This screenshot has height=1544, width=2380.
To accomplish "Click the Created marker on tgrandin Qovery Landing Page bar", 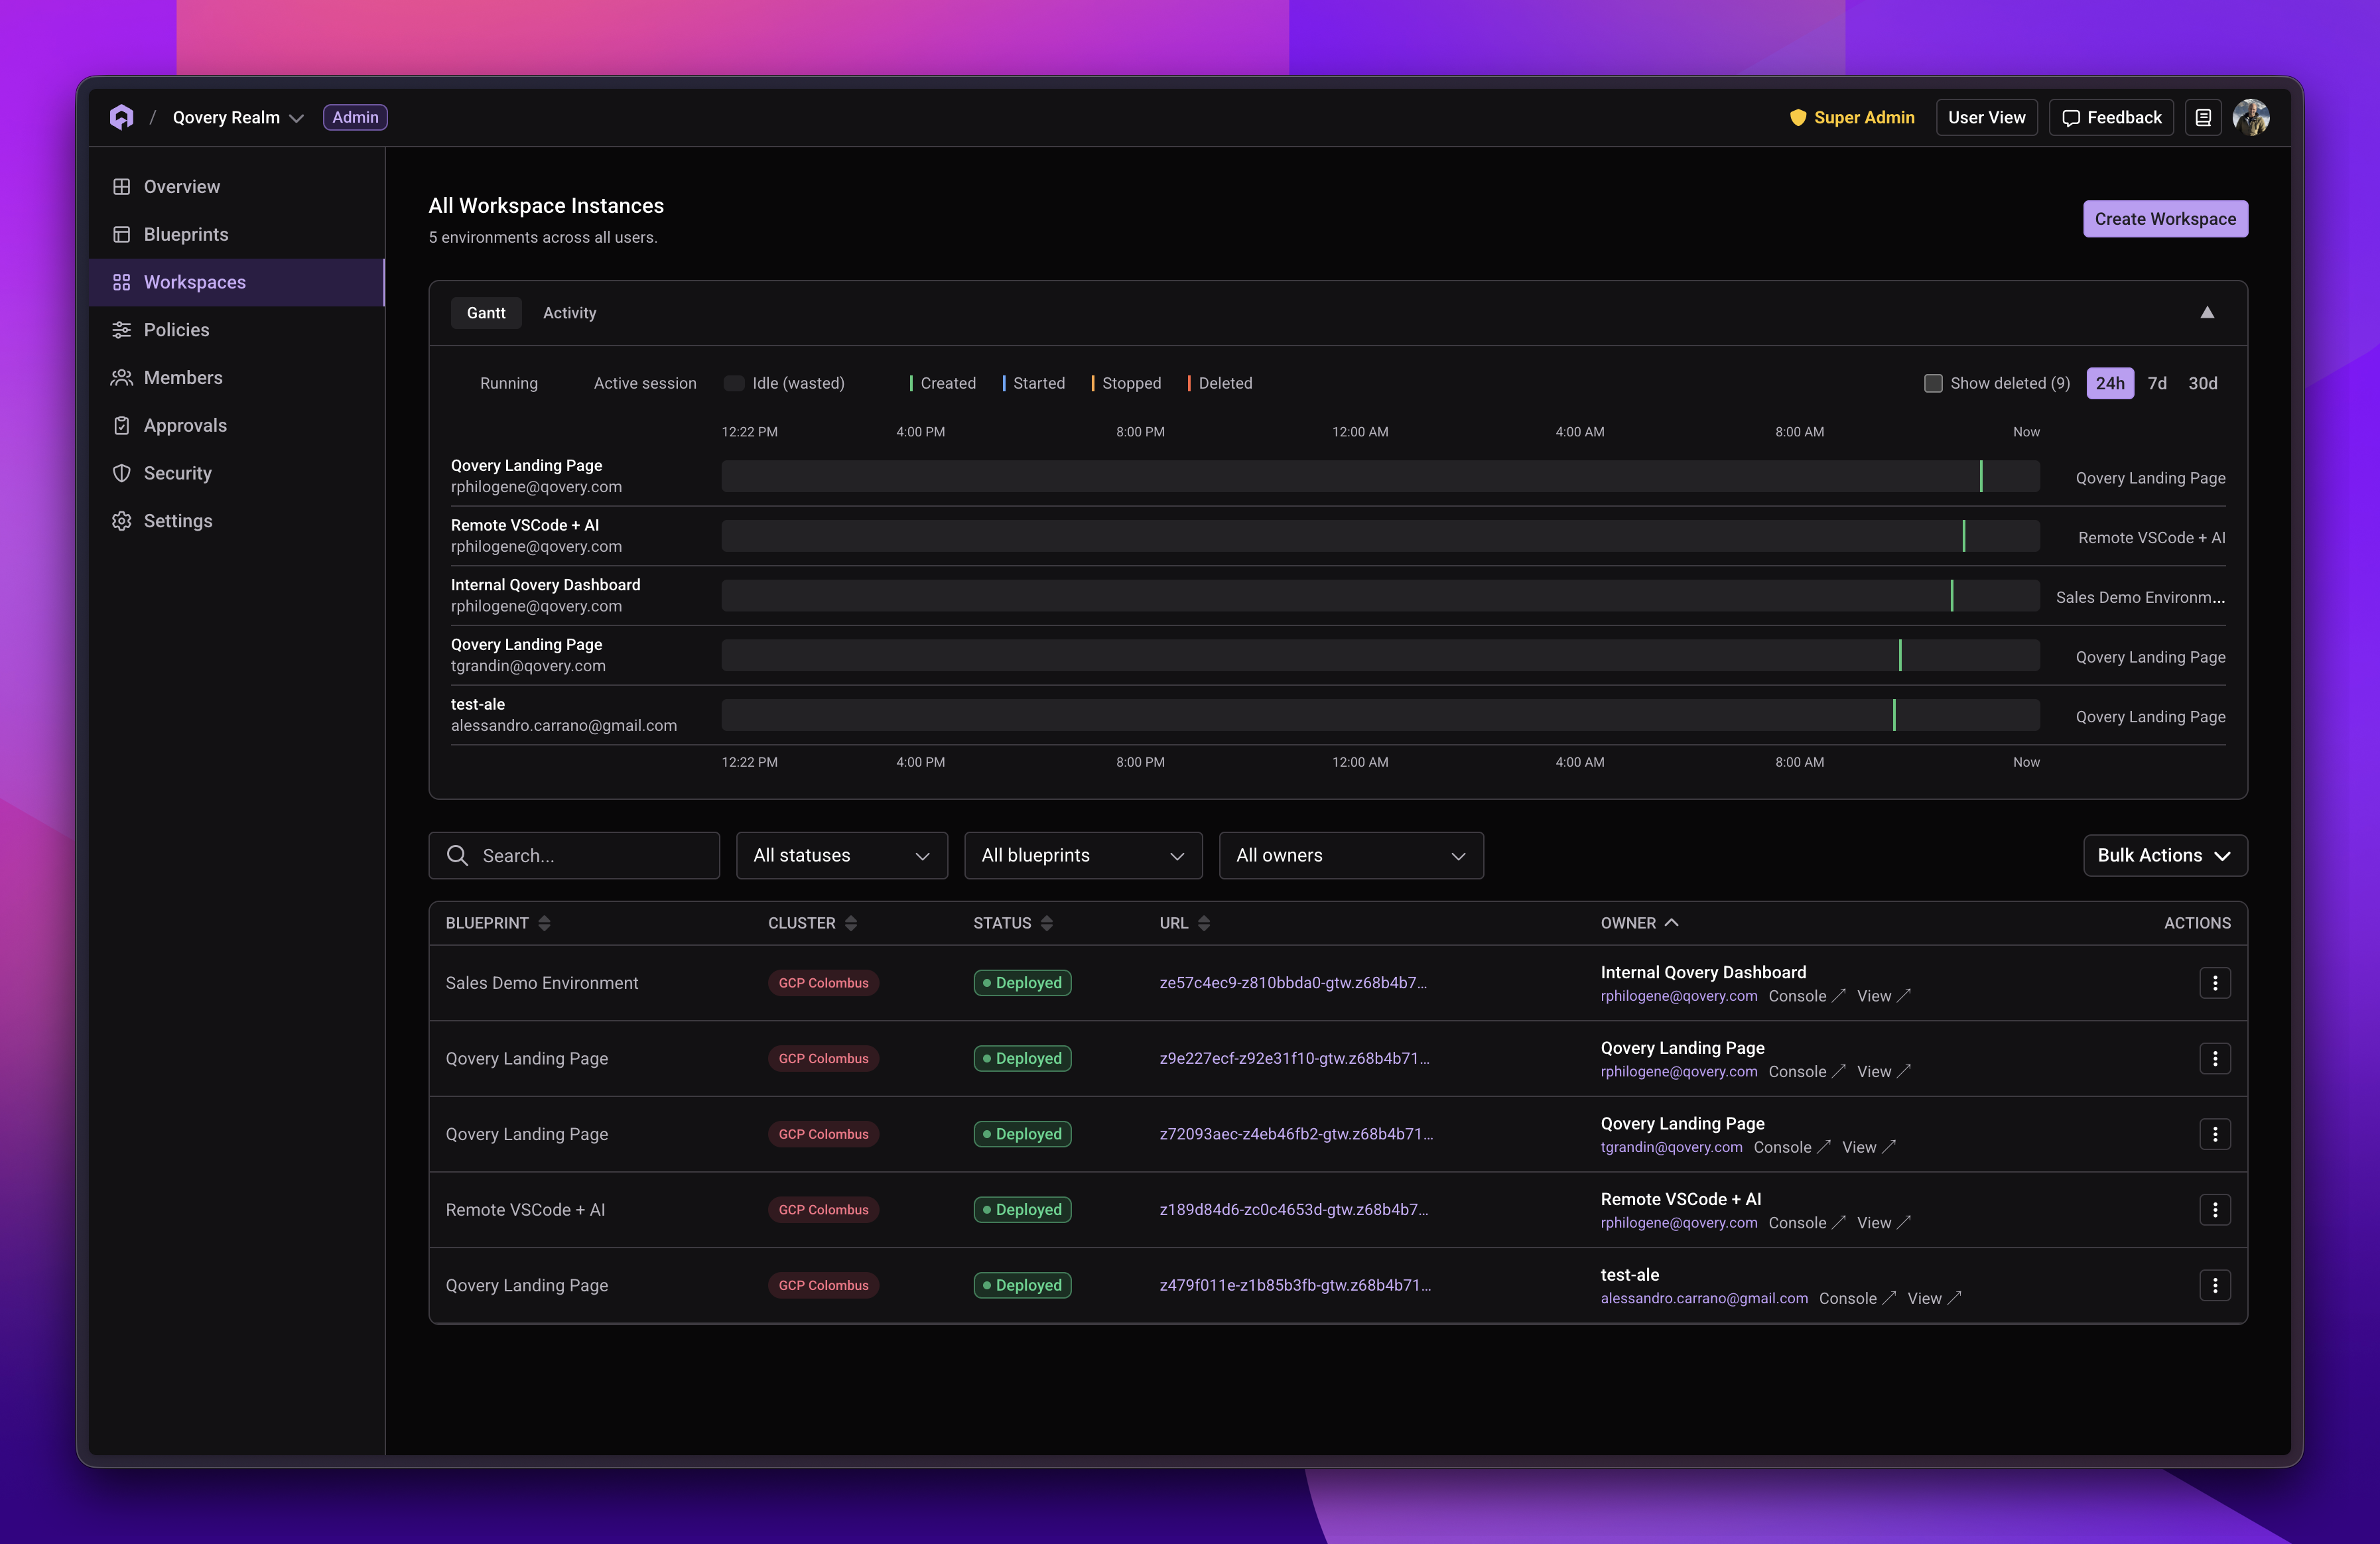I will pyautogui.click(x=1899, y=656).
